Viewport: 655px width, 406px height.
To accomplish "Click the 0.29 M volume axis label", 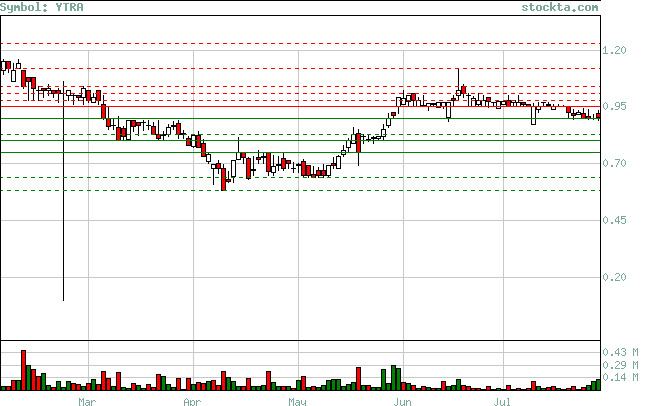I will click(x=620, y=365).
